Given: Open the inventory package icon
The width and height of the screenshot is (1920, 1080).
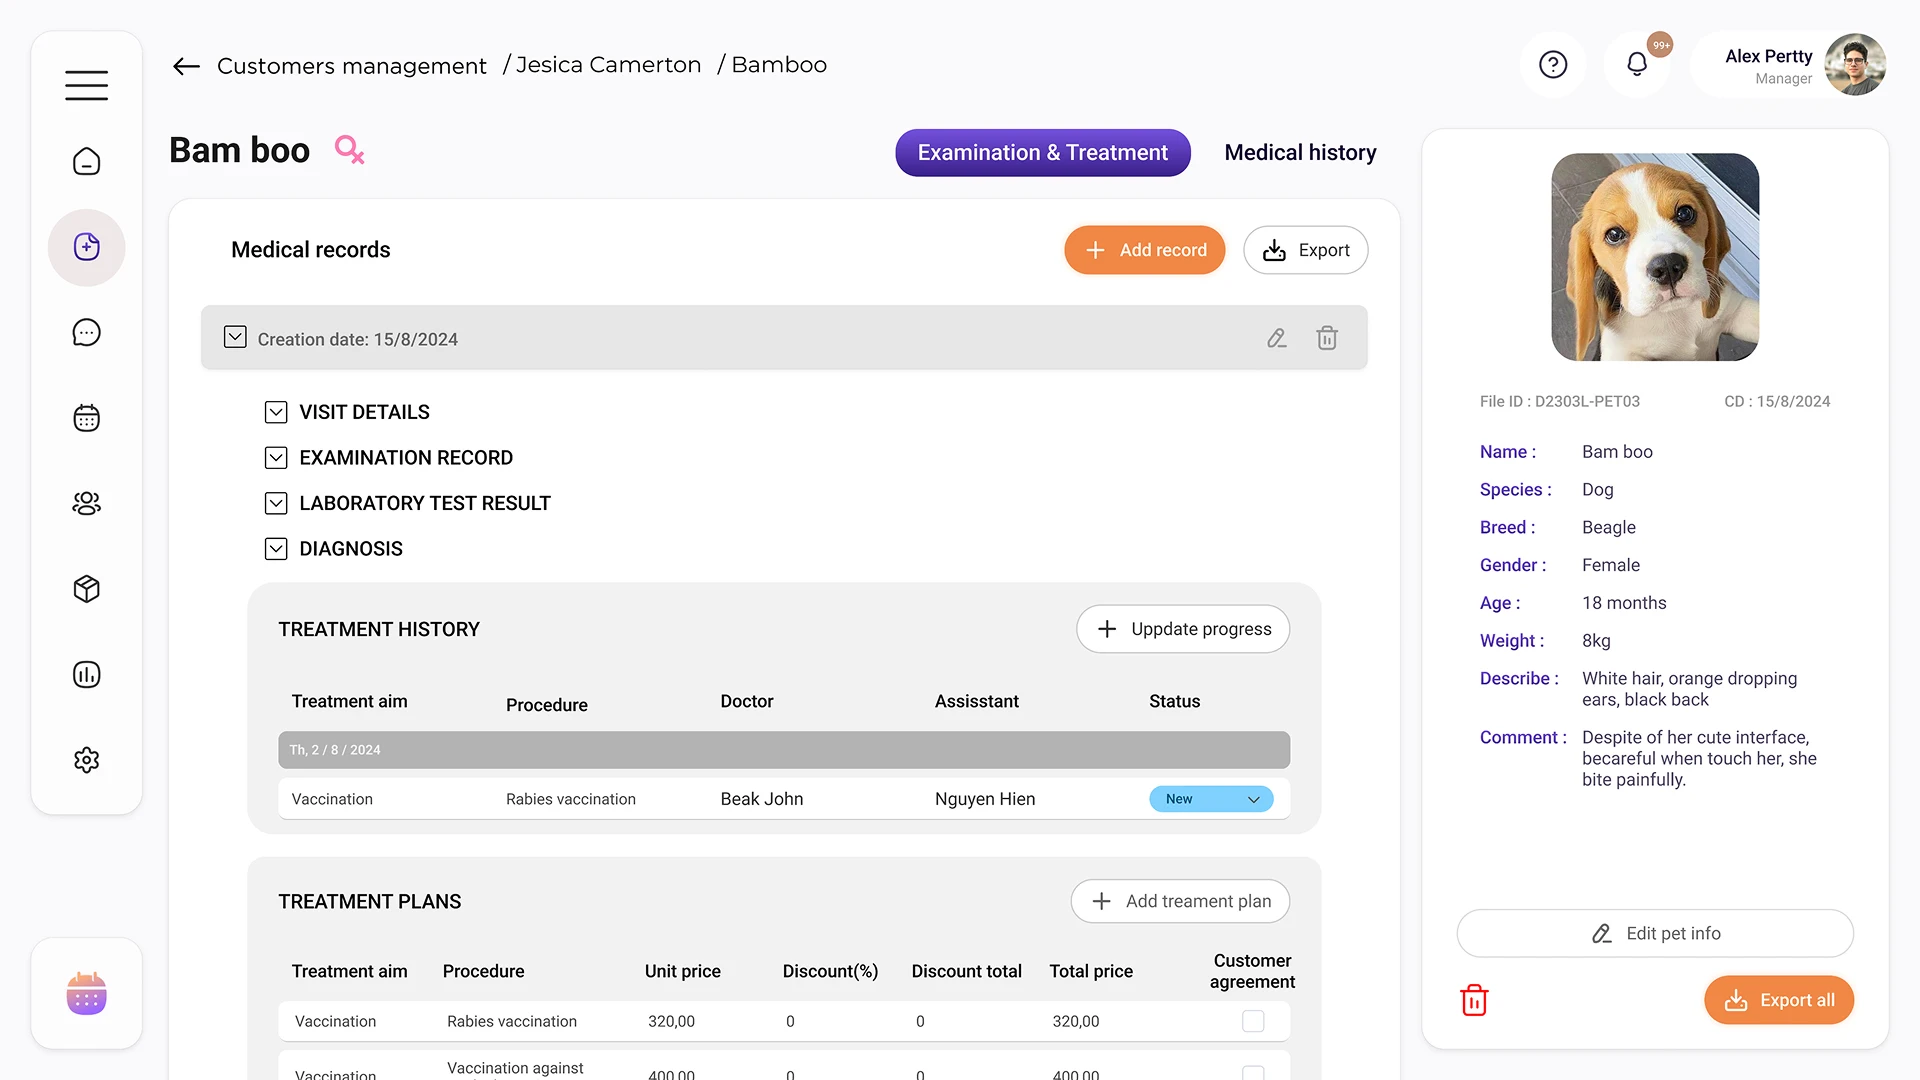Looking at the screenshot, I should point(86,589).
